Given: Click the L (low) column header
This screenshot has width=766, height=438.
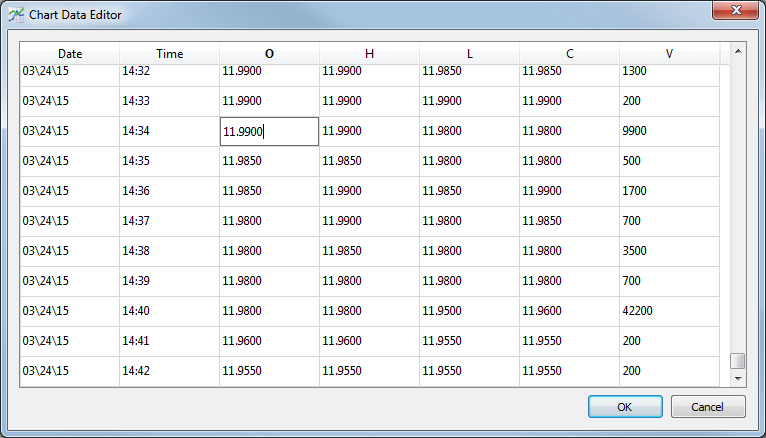Looking at the screenshot, I should coord(469,54).
